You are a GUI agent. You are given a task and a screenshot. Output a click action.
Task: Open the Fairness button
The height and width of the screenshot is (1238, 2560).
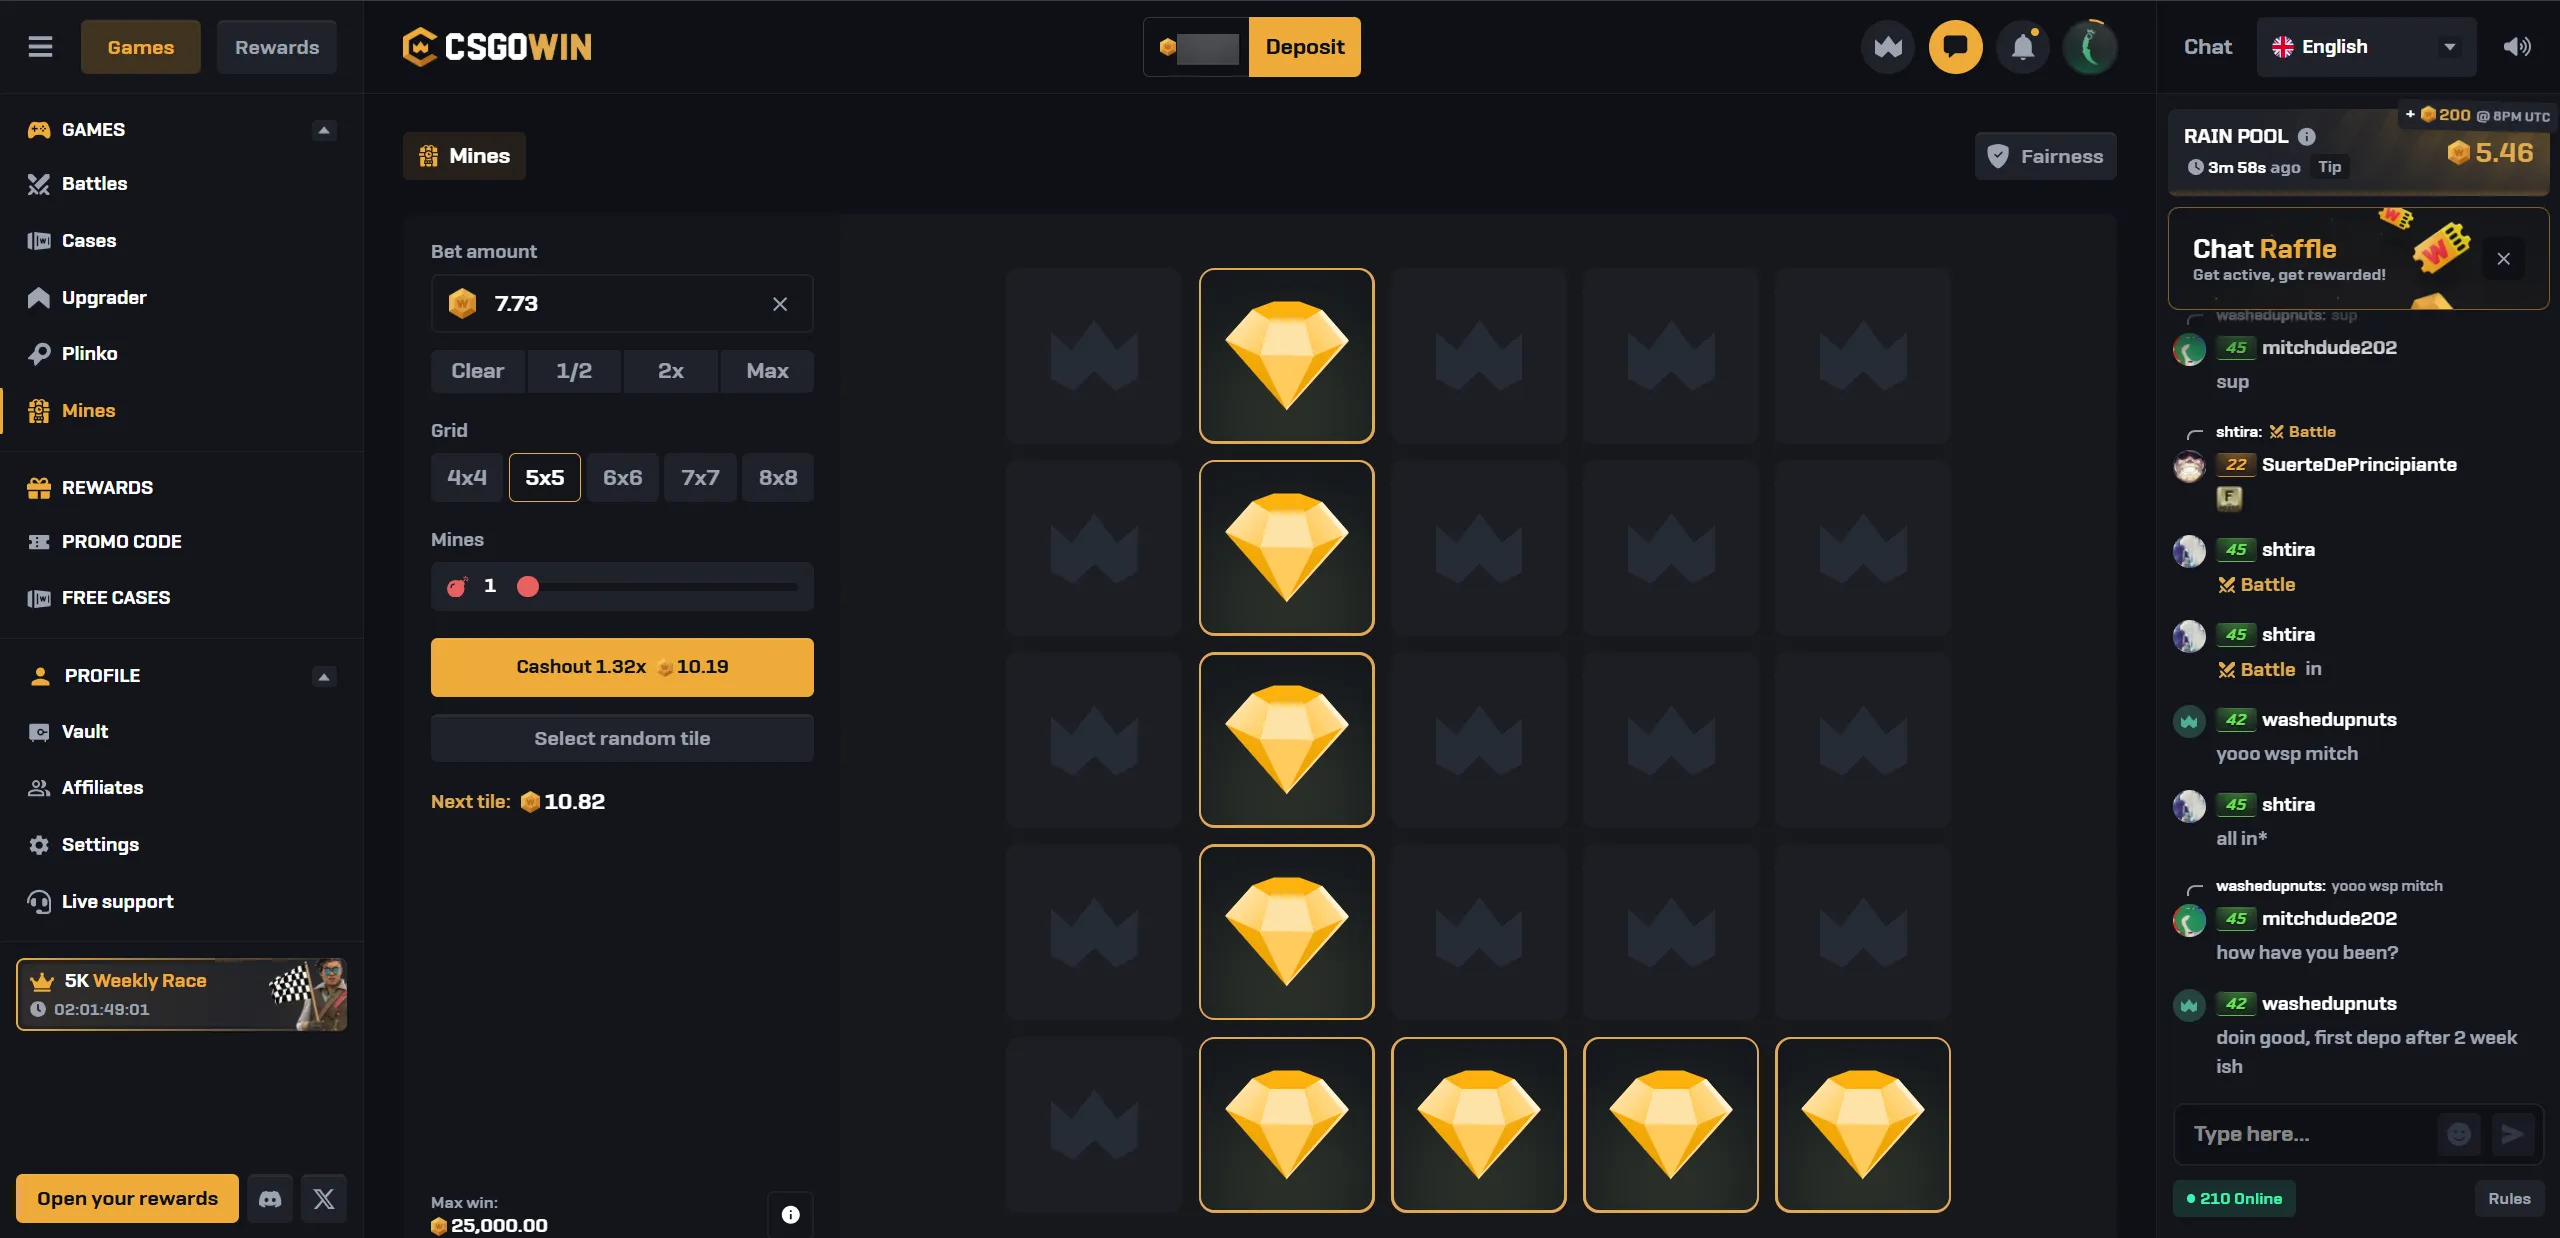(2045, 156)
